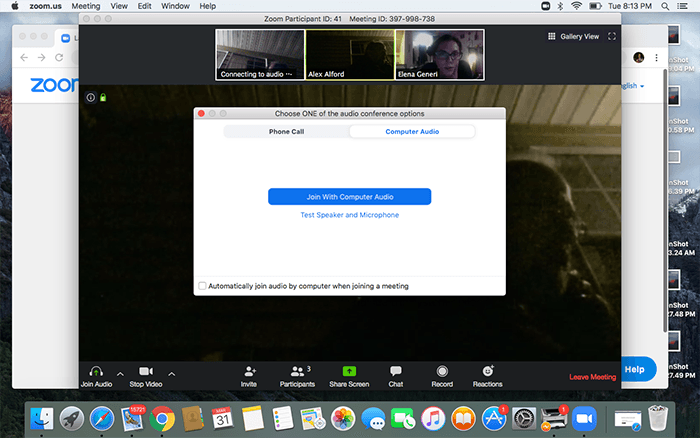Open language dropdown in browser page

[x=633, y=86]
